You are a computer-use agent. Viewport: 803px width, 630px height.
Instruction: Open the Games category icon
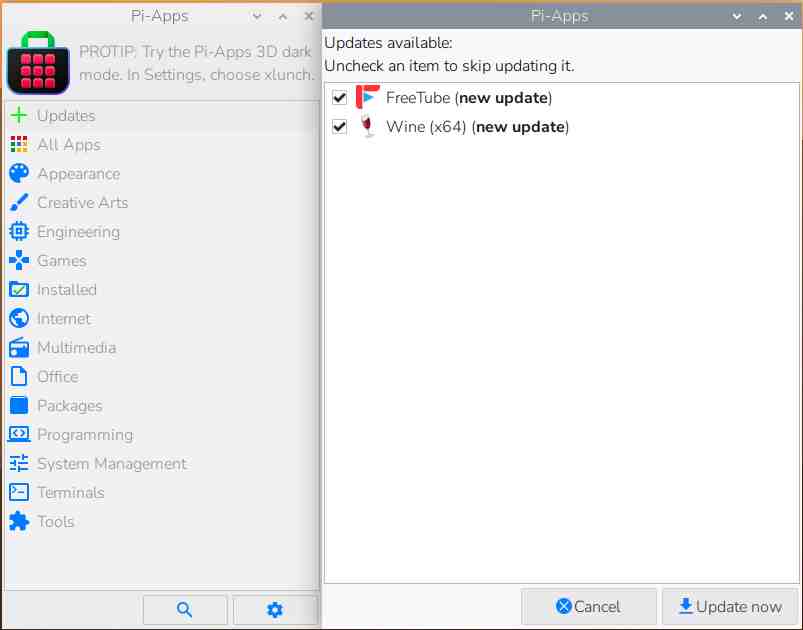pos(19,261)
